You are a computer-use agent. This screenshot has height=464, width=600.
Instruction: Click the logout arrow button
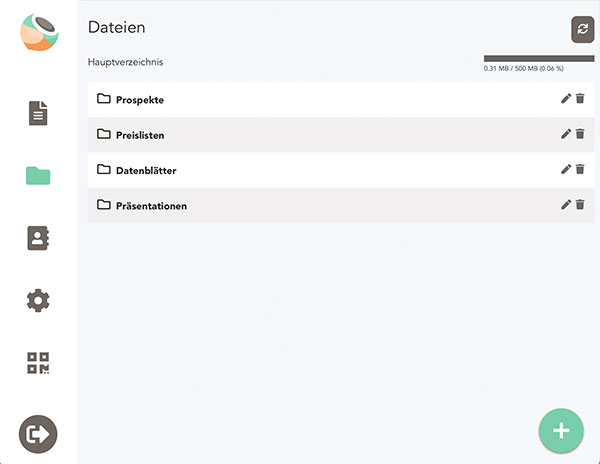38,434
